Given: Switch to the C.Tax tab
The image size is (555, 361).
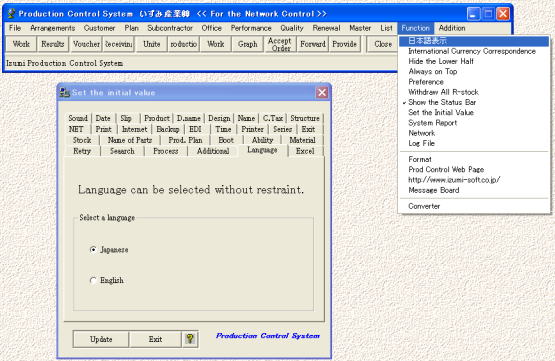Looking at the screenshot, I should 273,118.
